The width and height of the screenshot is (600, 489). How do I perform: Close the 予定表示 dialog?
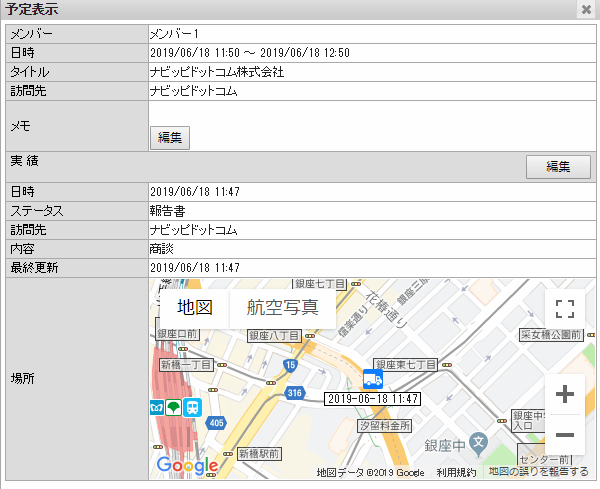[586, 10]
